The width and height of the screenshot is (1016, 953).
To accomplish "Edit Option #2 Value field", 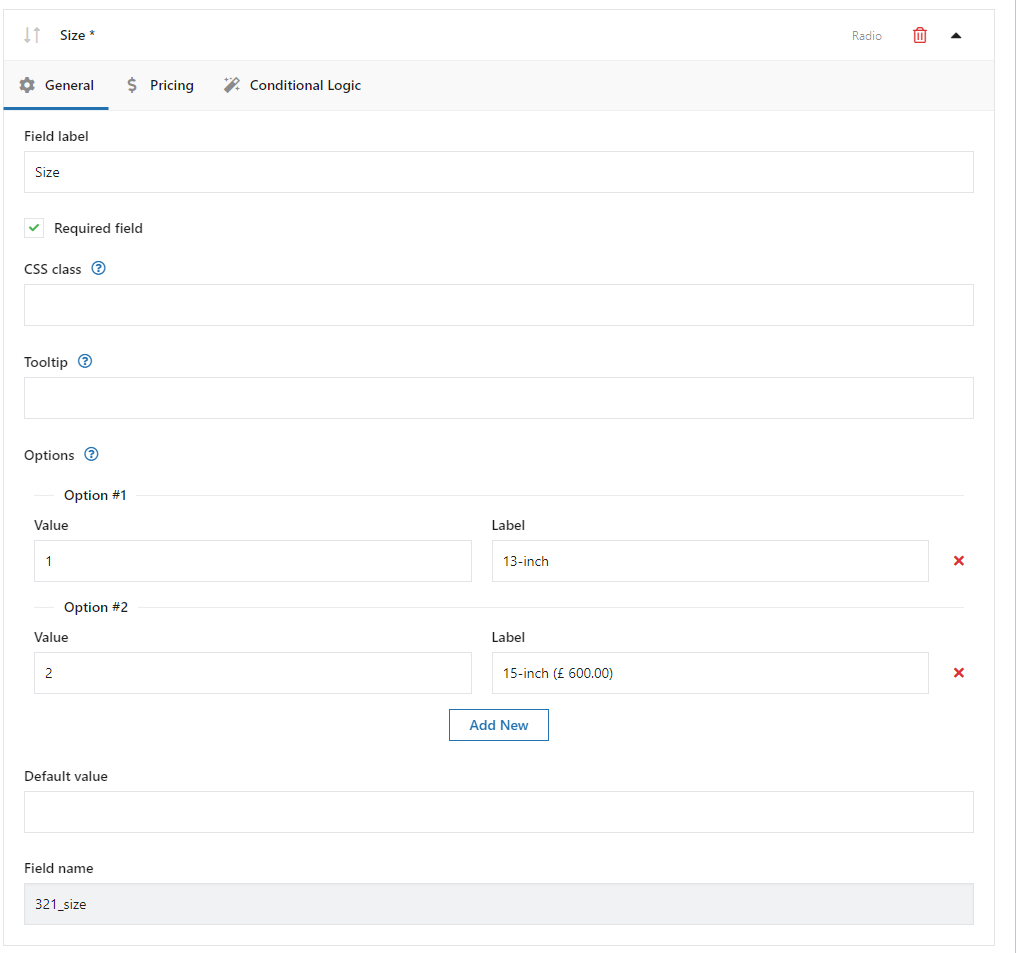I will click(253, 673).
